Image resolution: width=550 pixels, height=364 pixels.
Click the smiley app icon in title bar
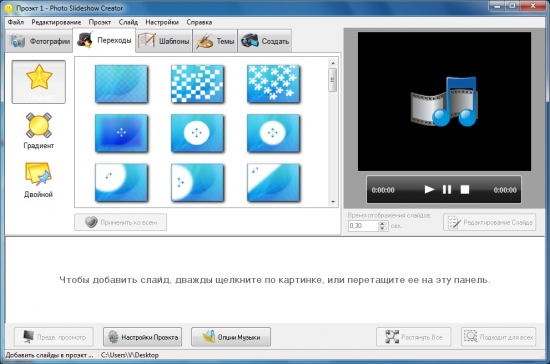pyautogui.click(x=9, y=8)
